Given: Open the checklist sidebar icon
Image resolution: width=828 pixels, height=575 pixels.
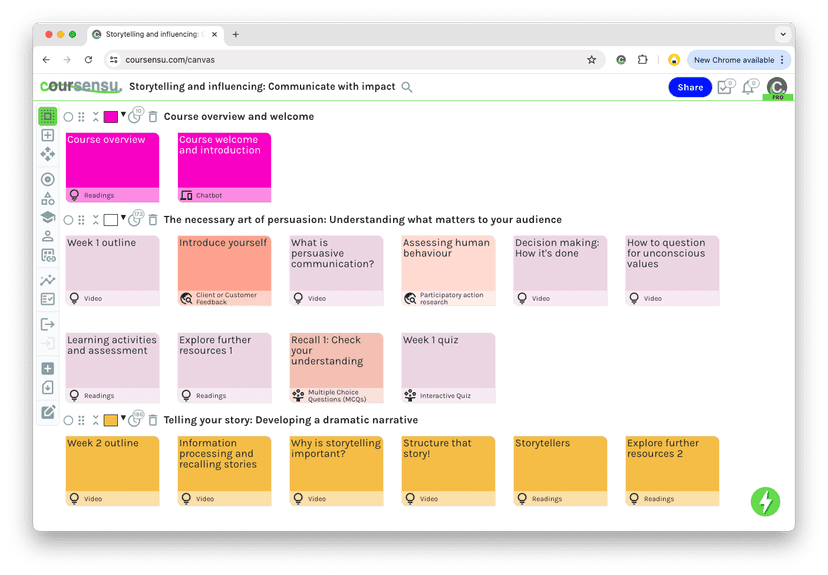Looking at the screenshot, I should 48,299.
